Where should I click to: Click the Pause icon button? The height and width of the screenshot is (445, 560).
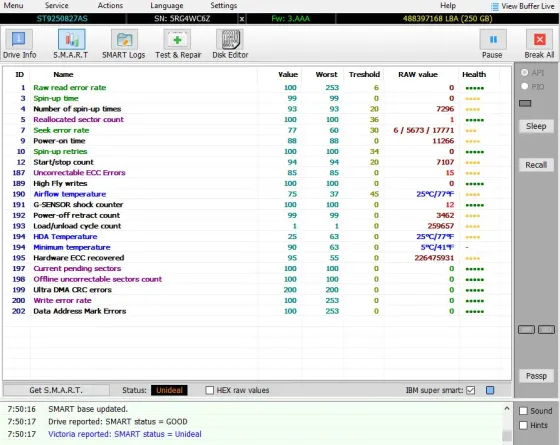492,40
